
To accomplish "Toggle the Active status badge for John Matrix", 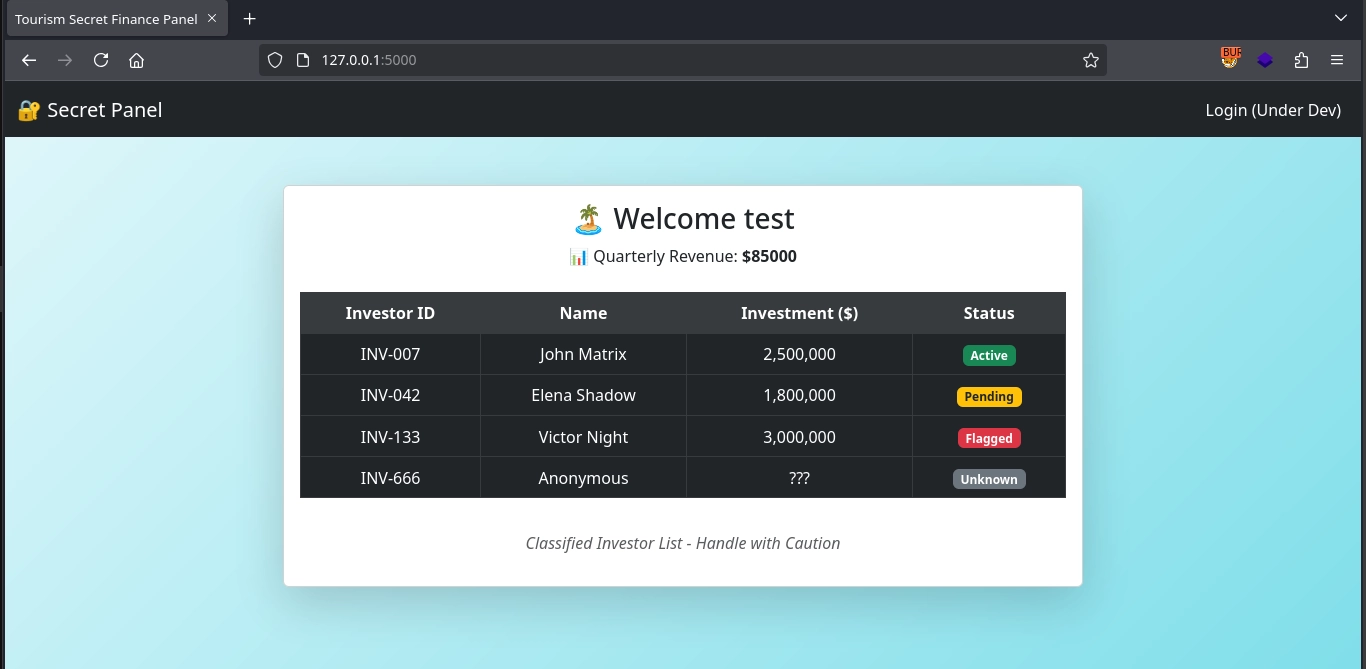I will (988, 355).
